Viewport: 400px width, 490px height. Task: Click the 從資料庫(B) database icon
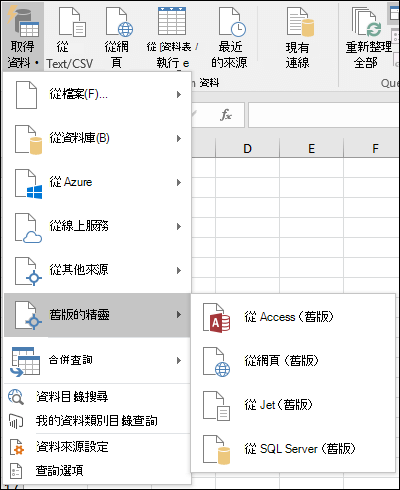(29, 140)
